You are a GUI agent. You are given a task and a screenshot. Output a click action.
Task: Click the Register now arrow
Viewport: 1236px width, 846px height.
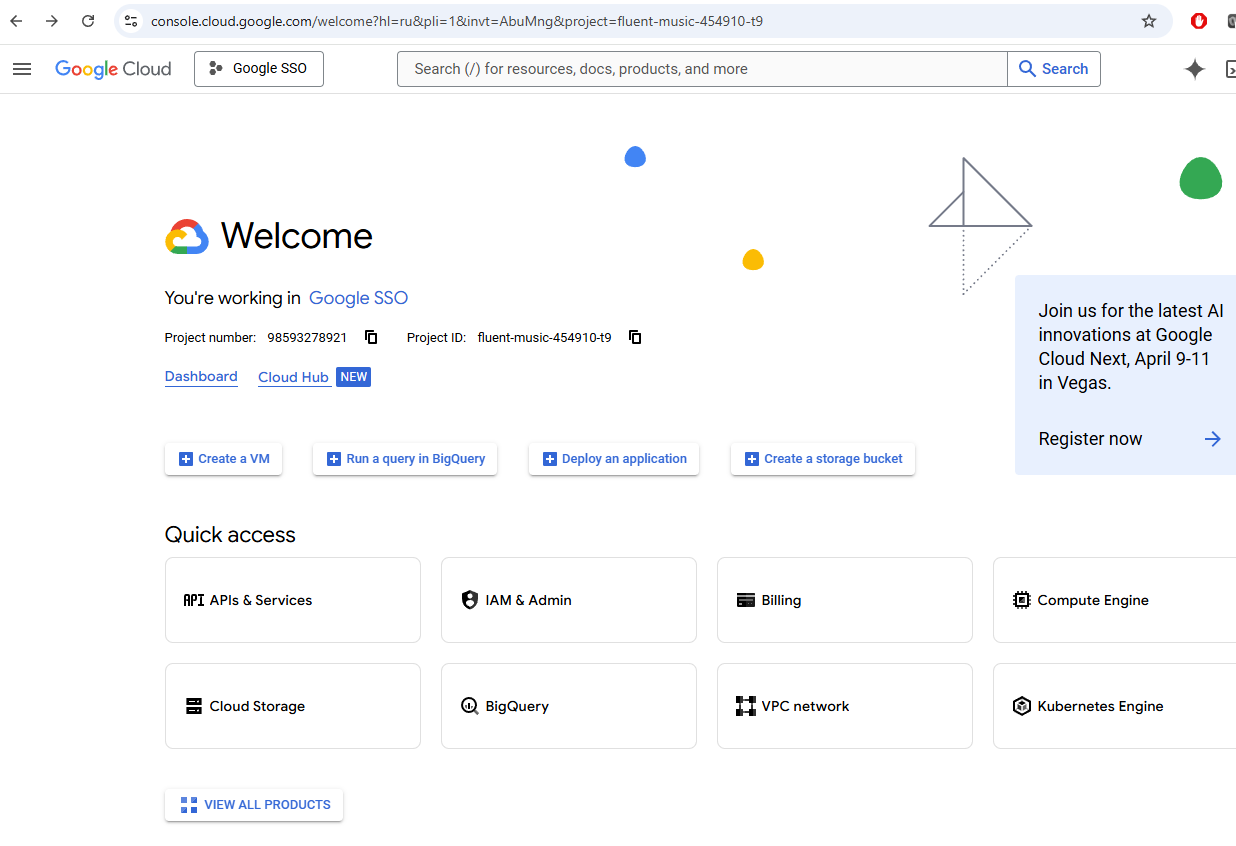click(1212, 439)
